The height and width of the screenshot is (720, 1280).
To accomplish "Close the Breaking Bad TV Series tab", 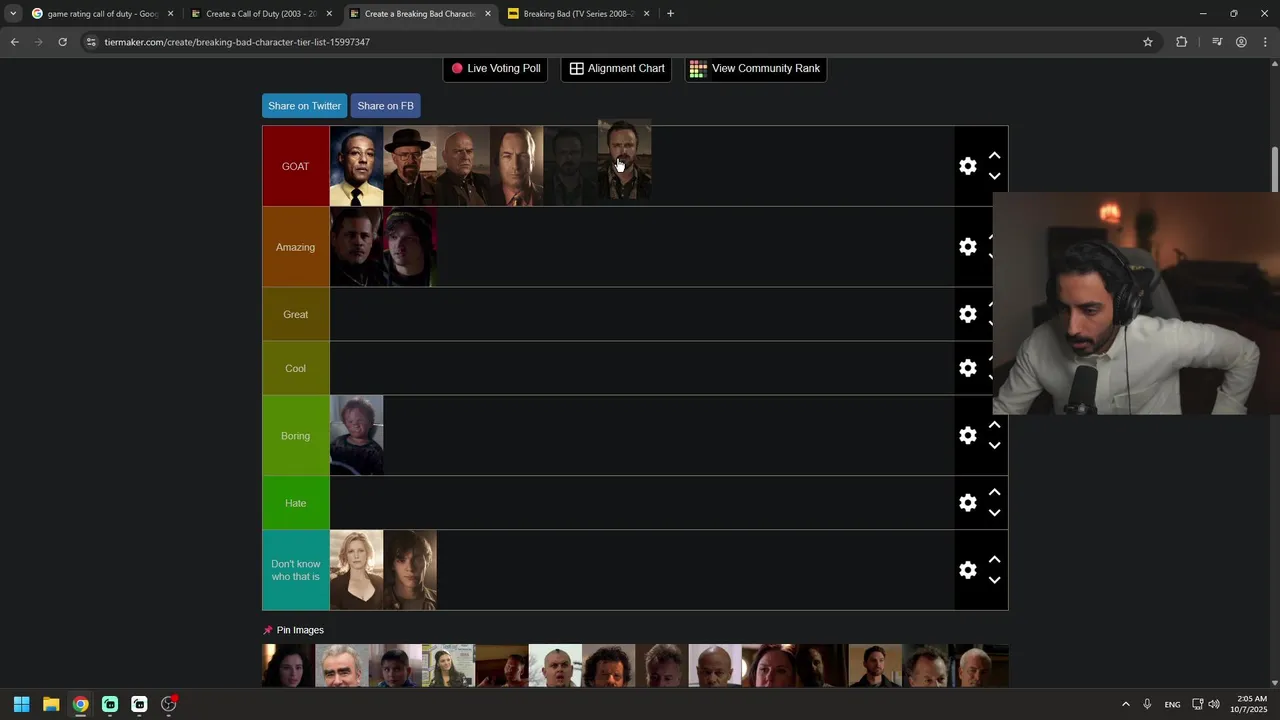I will 646,14.
